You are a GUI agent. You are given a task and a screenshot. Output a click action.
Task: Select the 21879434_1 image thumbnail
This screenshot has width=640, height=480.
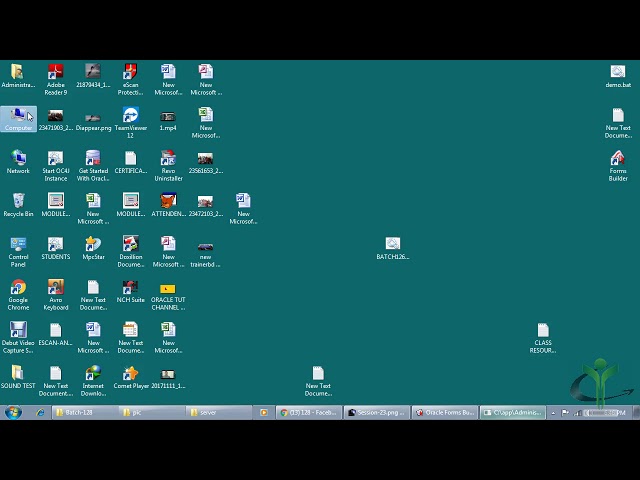93,76
